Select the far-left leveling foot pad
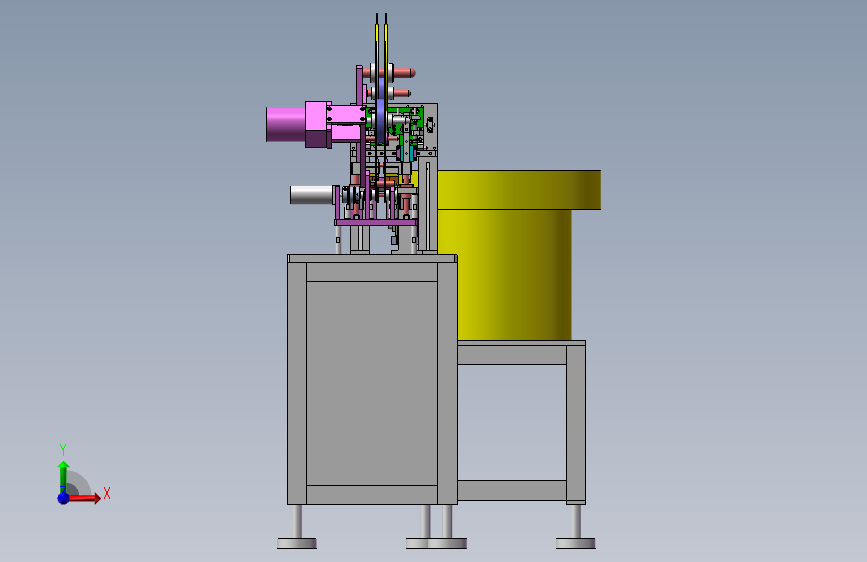This screenshot has height=562, width=867. pyautogui.click(x=297, y=543)
